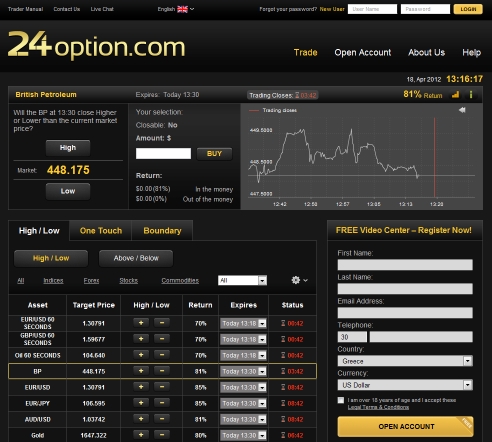
Task: Choose Low for British Petroleum
Action: (68, 191)
